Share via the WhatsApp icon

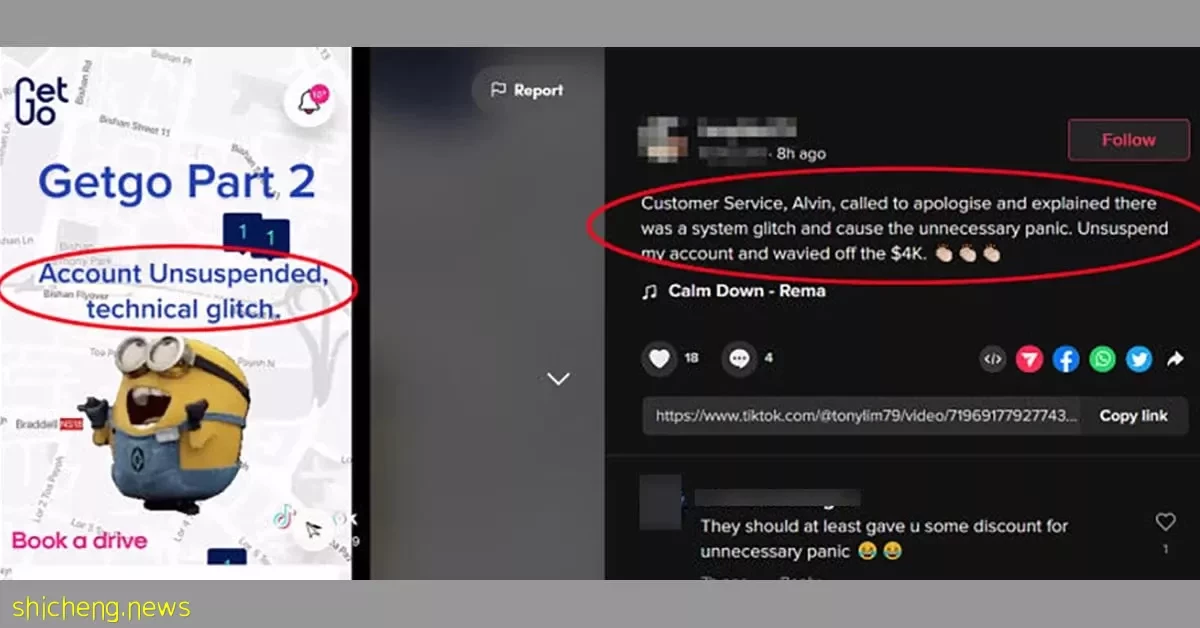pos(1102,359)
